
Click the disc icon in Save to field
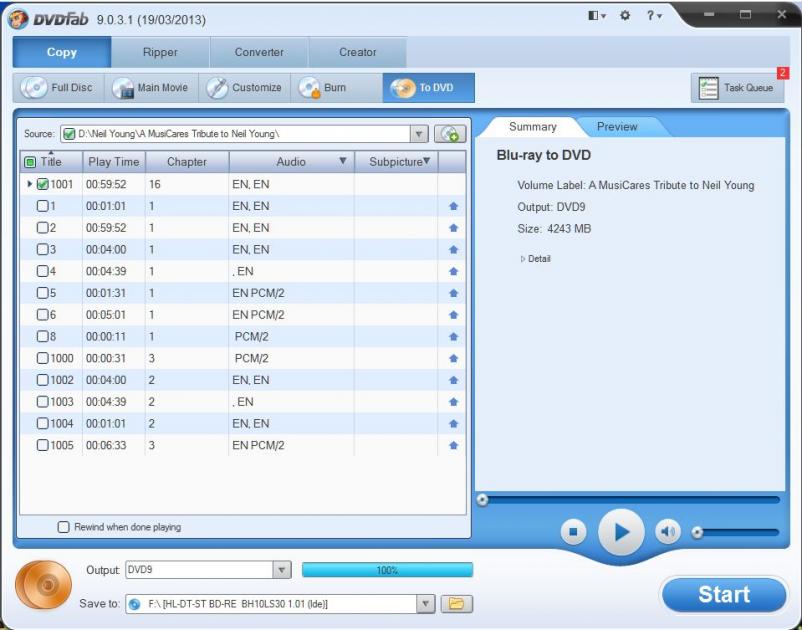point(135,604)
